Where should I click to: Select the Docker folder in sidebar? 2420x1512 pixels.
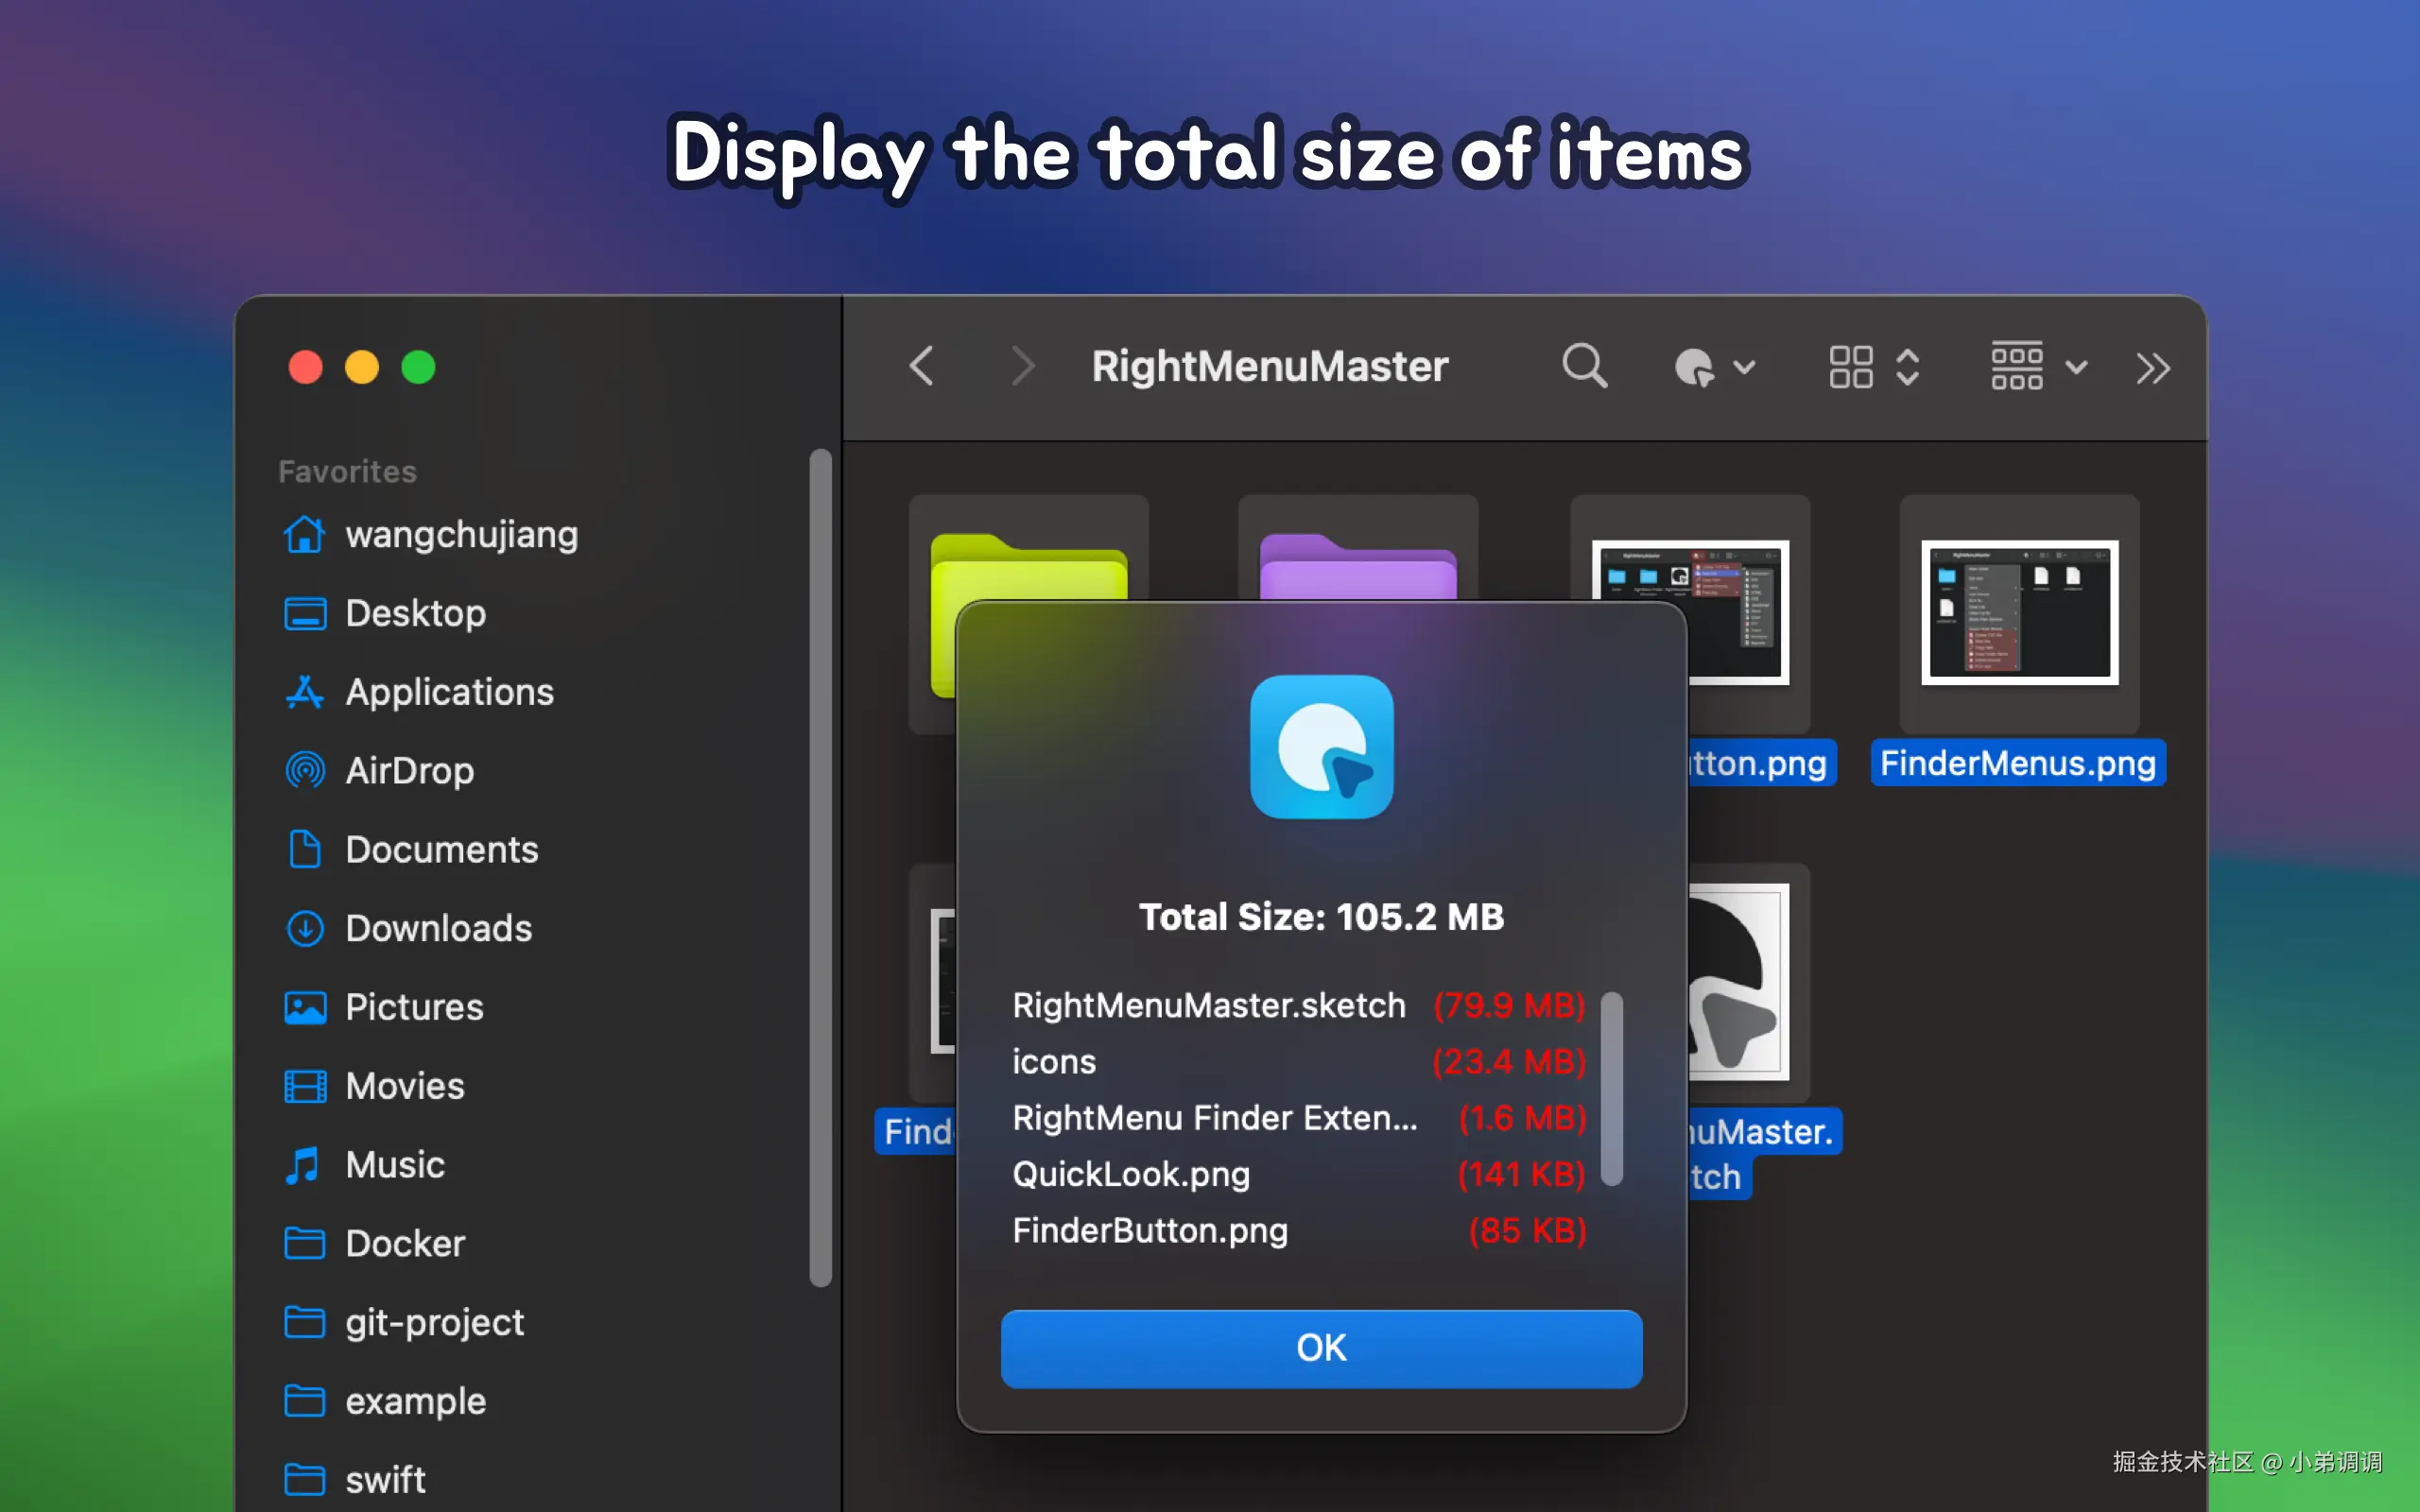click(x=405, y=1243)
